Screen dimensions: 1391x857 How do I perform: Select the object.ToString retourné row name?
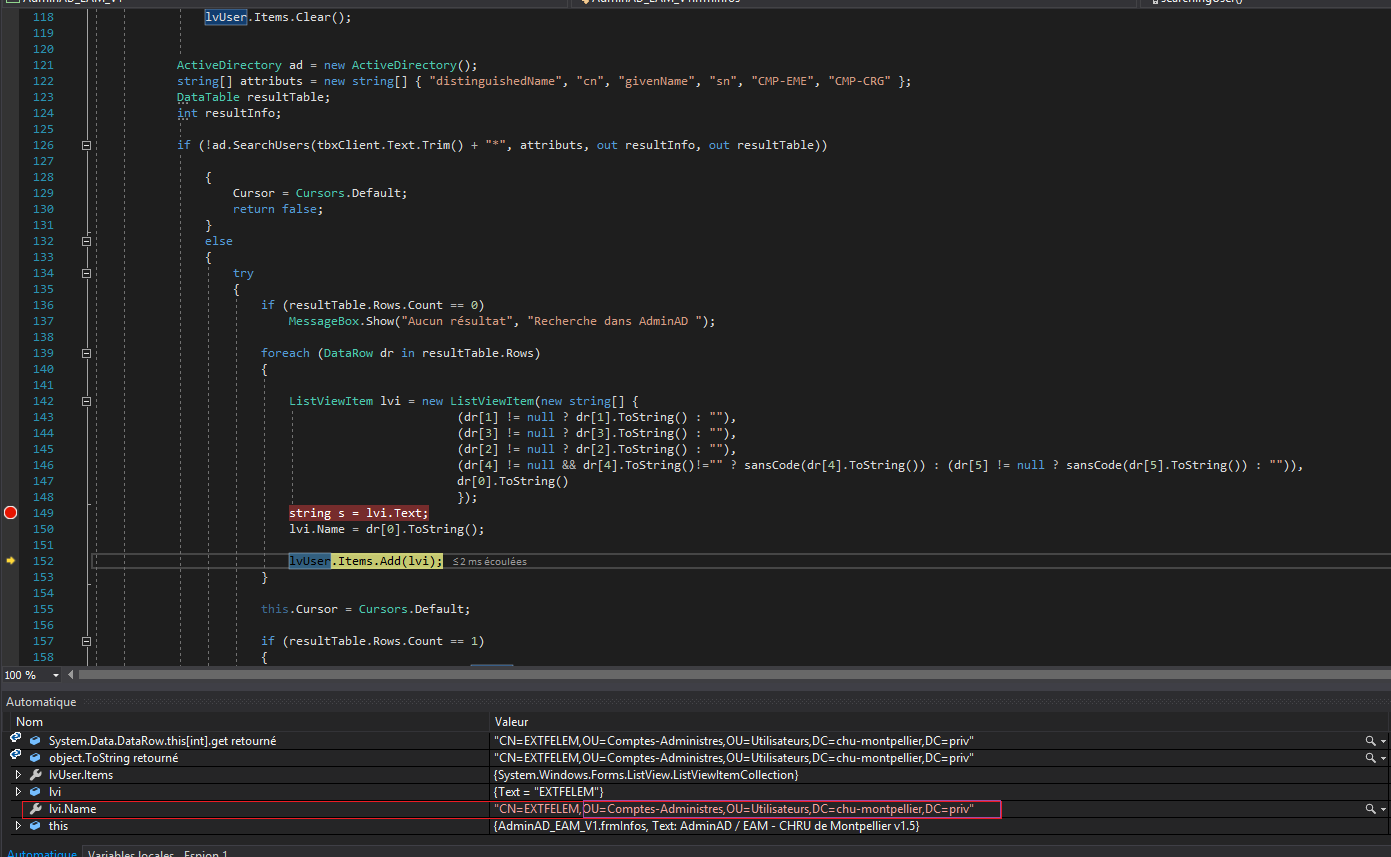pyautogui.click(x=113, y=758)
